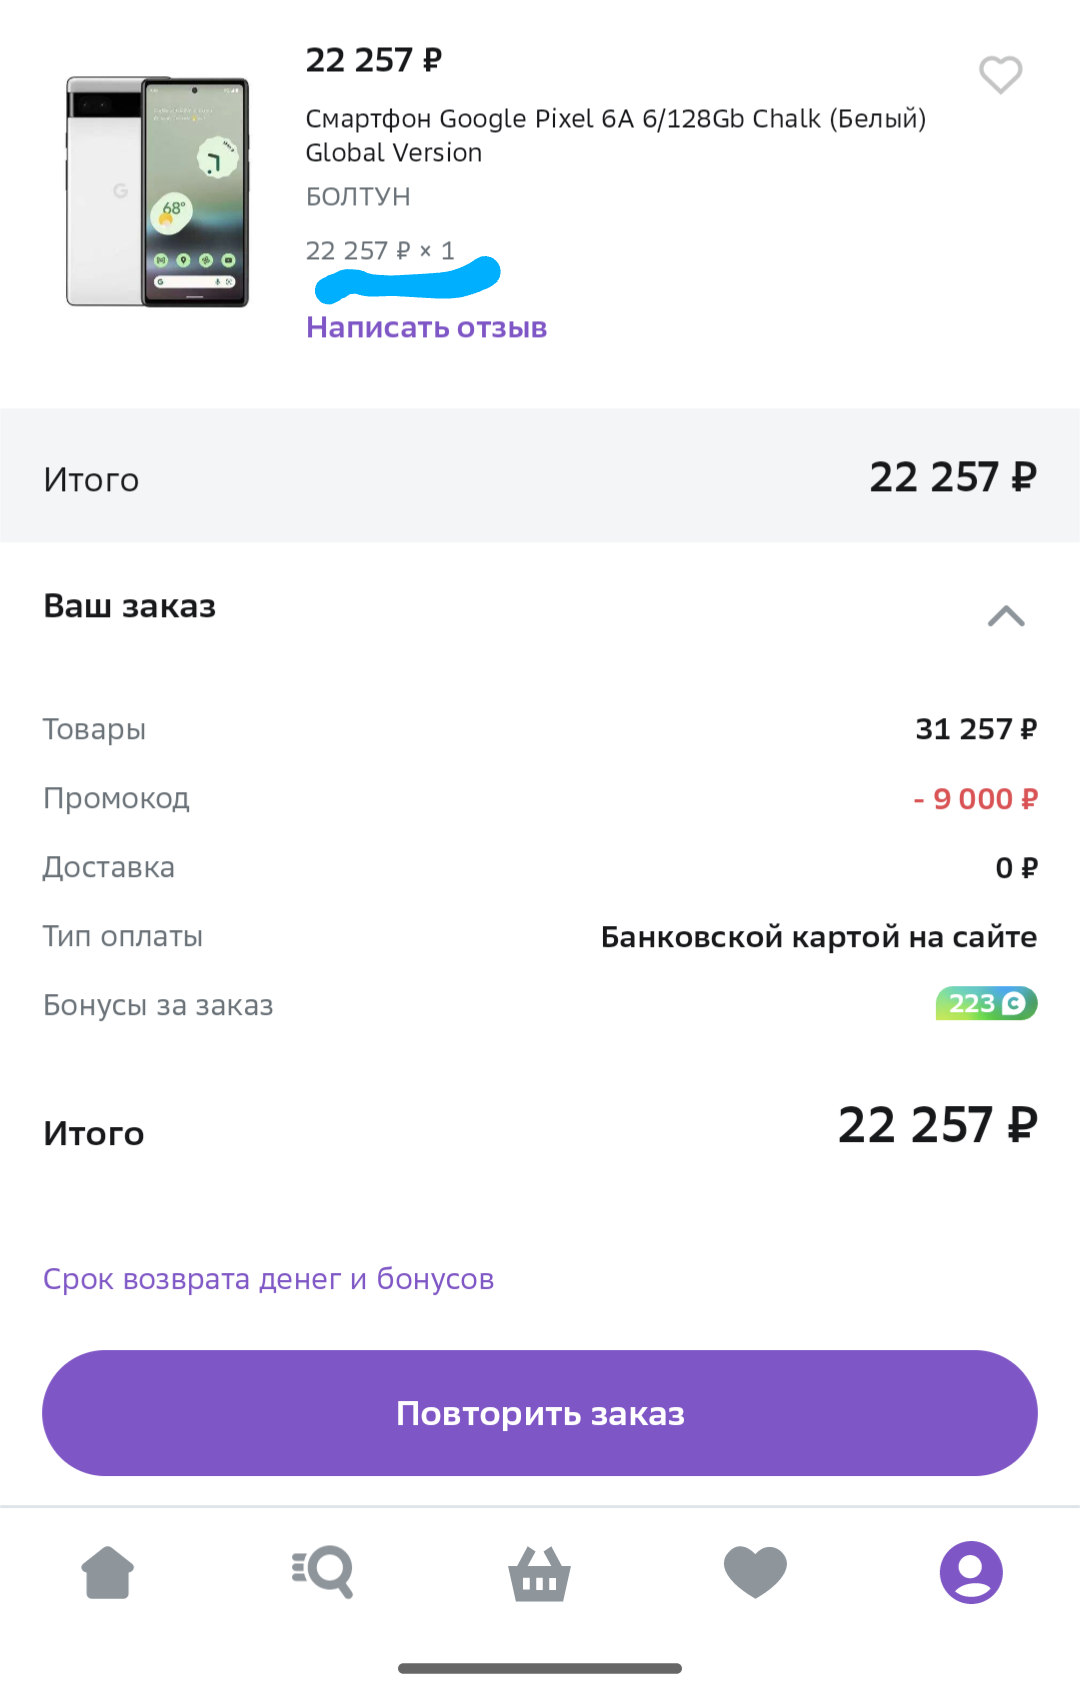The image size is (1080, 1700).
Task: Open the shopping basket tab
Action: click(x=540, y=1574)
